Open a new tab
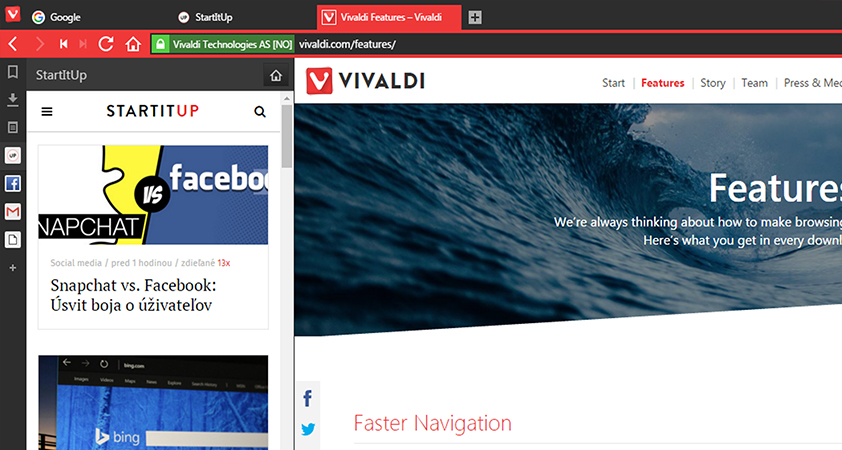Image resolution: width=842 pixels, height=450 pixels. point(475,17)
